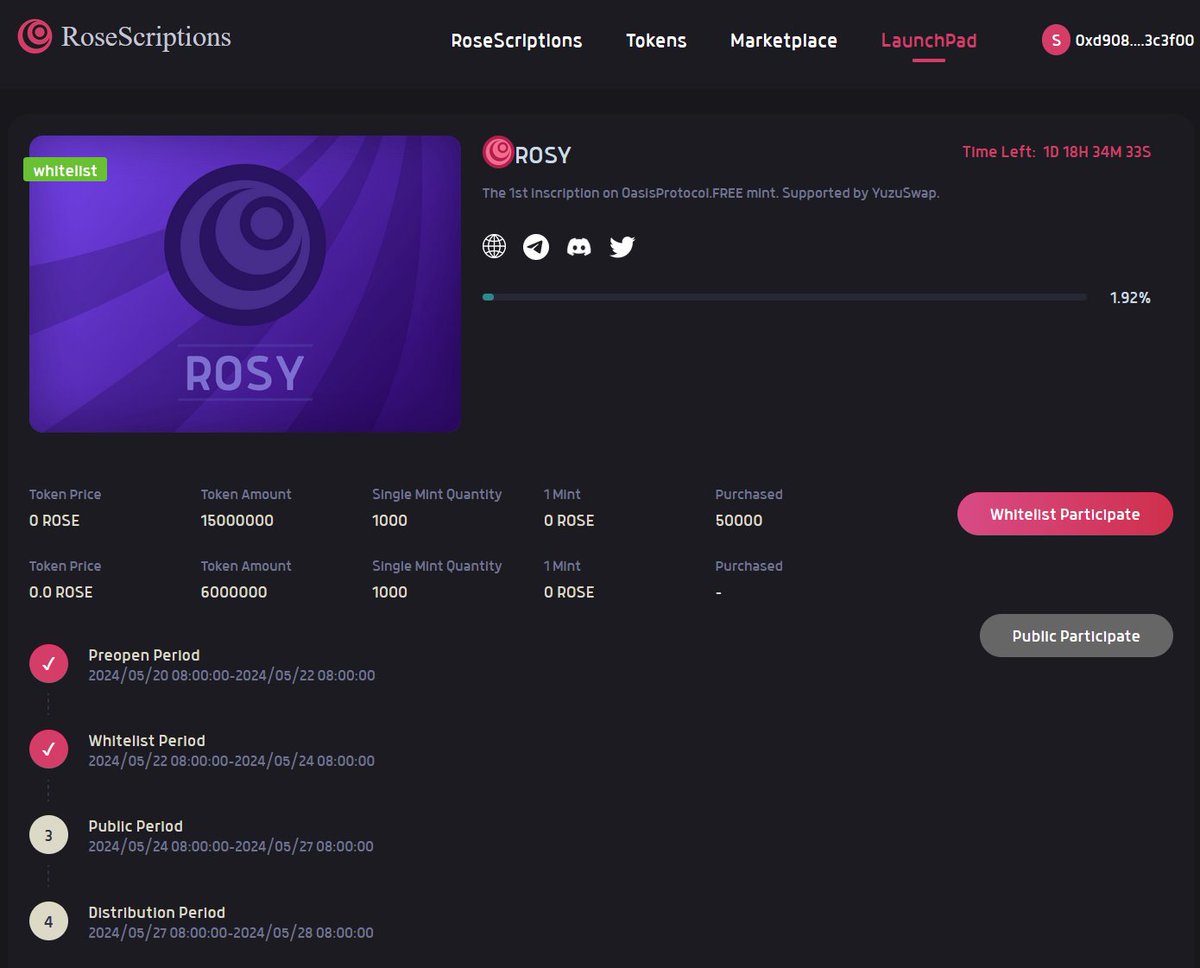Image resolution: width=1200 pixels, height=968 pixels.
Task: Click the mint progress bar
Action: (x=784, y=297)
